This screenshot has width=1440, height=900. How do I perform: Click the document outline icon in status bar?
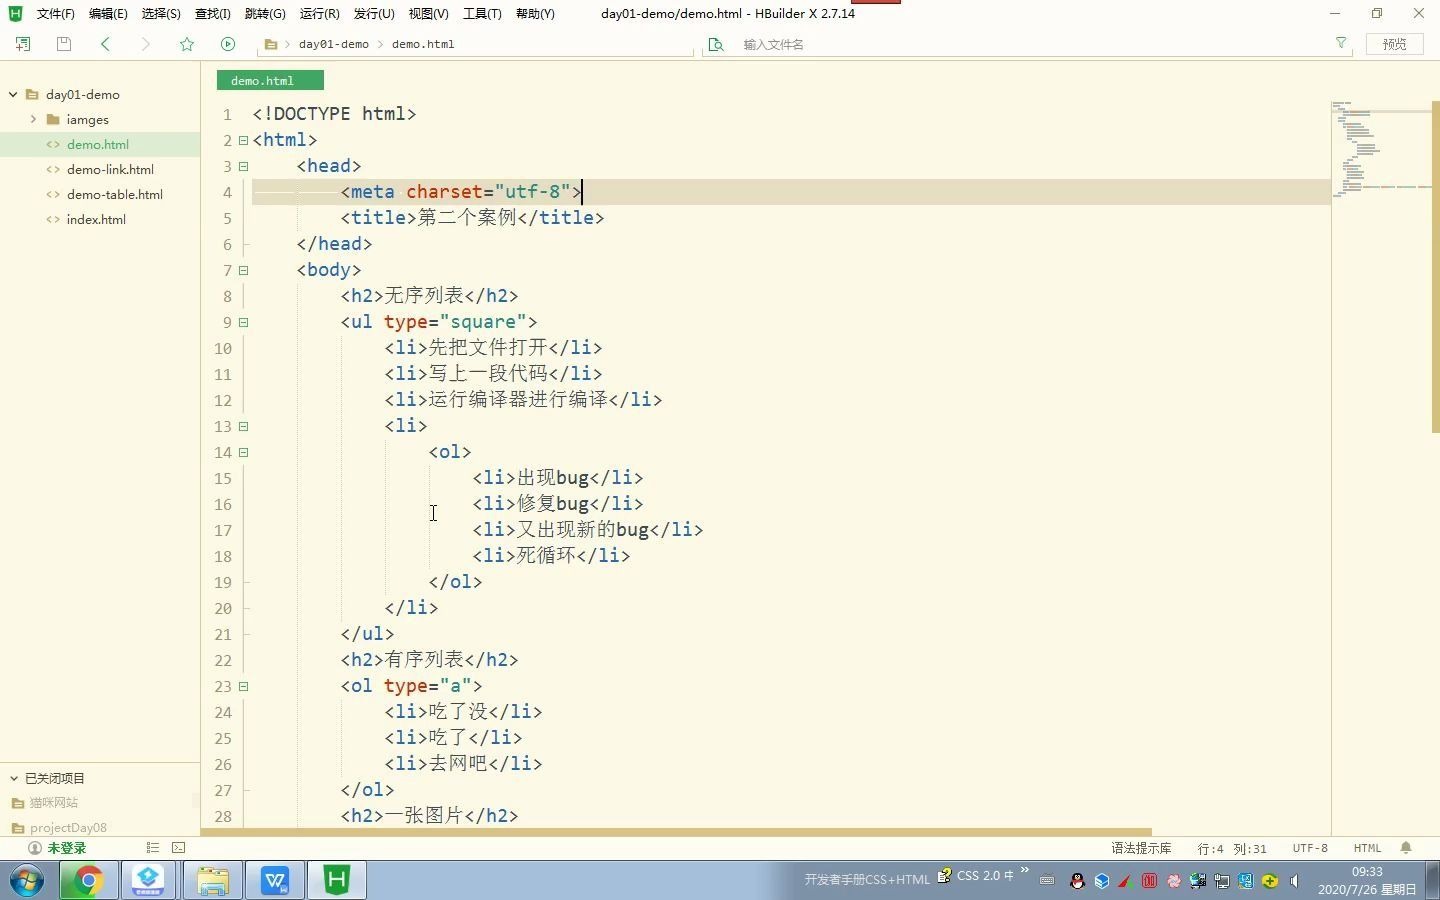click(x=153, y=847)
